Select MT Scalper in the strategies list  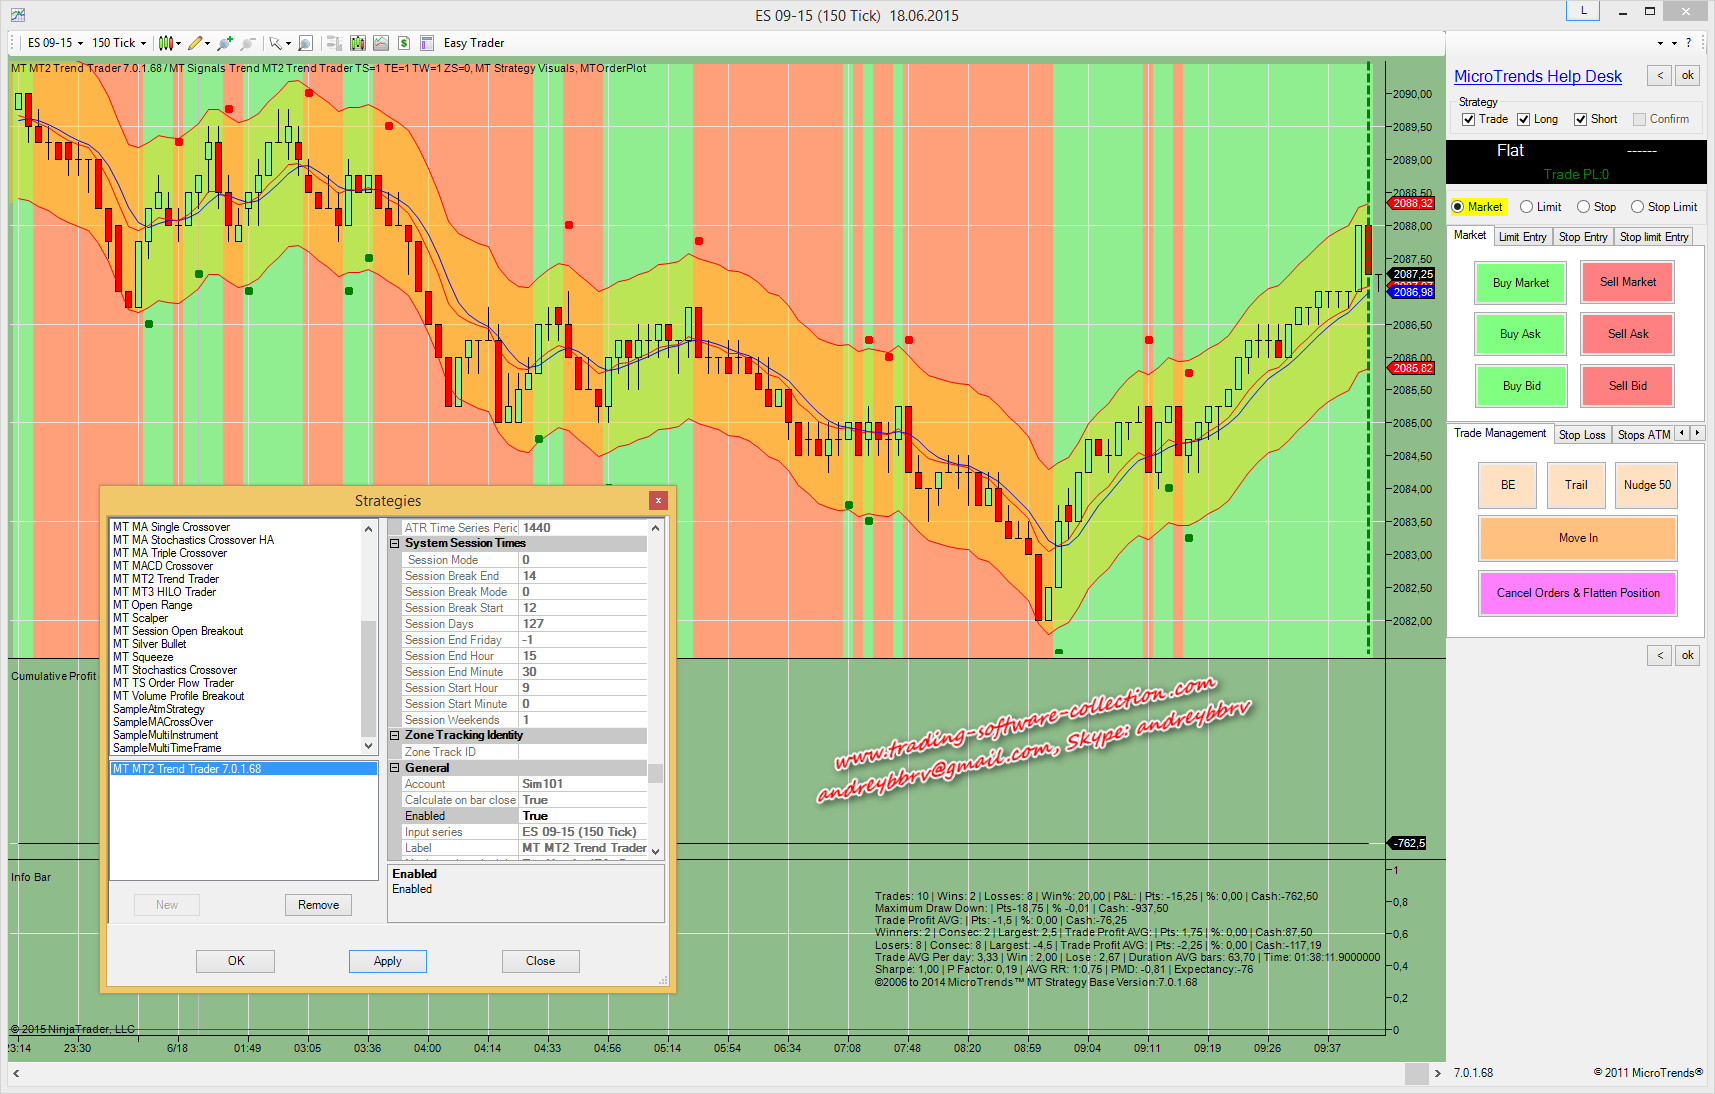140,618
